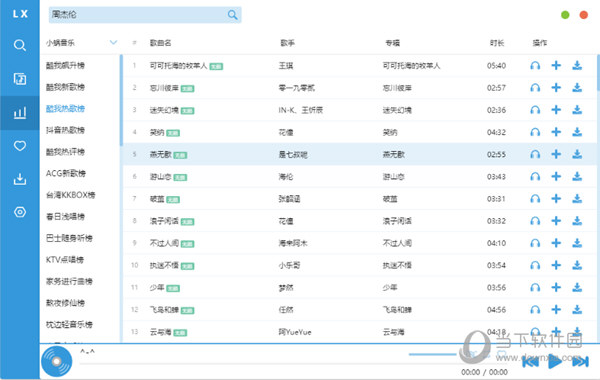Screen dimensions: 600x380
Task: Expand the 小蜗音乐 source dropdown
Action: (113, 42)
